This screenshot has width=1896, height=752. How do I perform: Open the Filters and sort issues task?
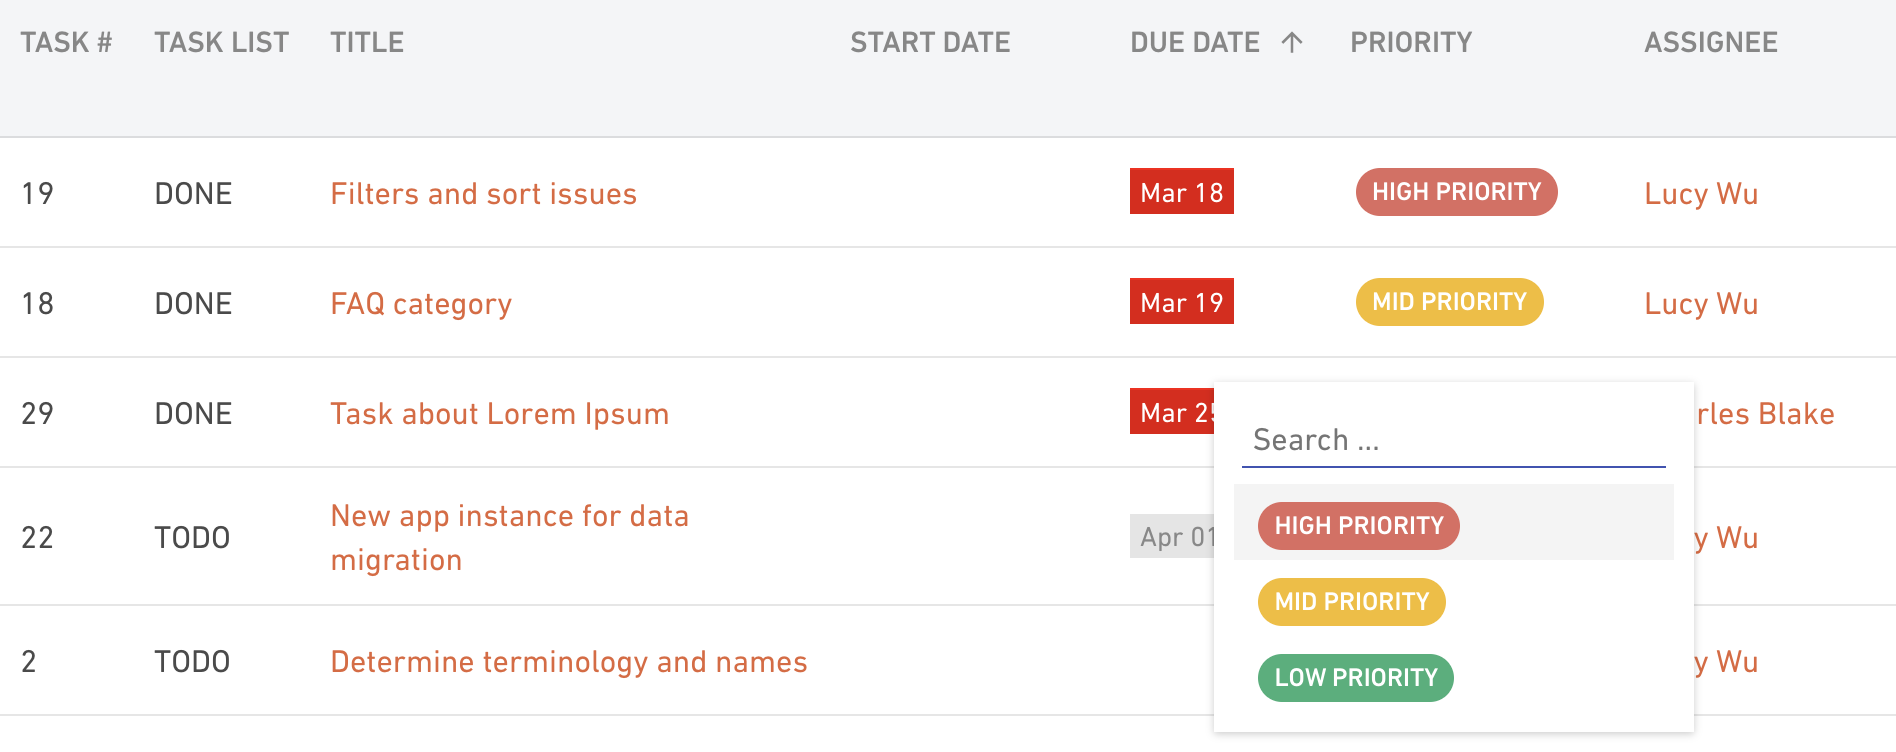(x=484, y=194)
